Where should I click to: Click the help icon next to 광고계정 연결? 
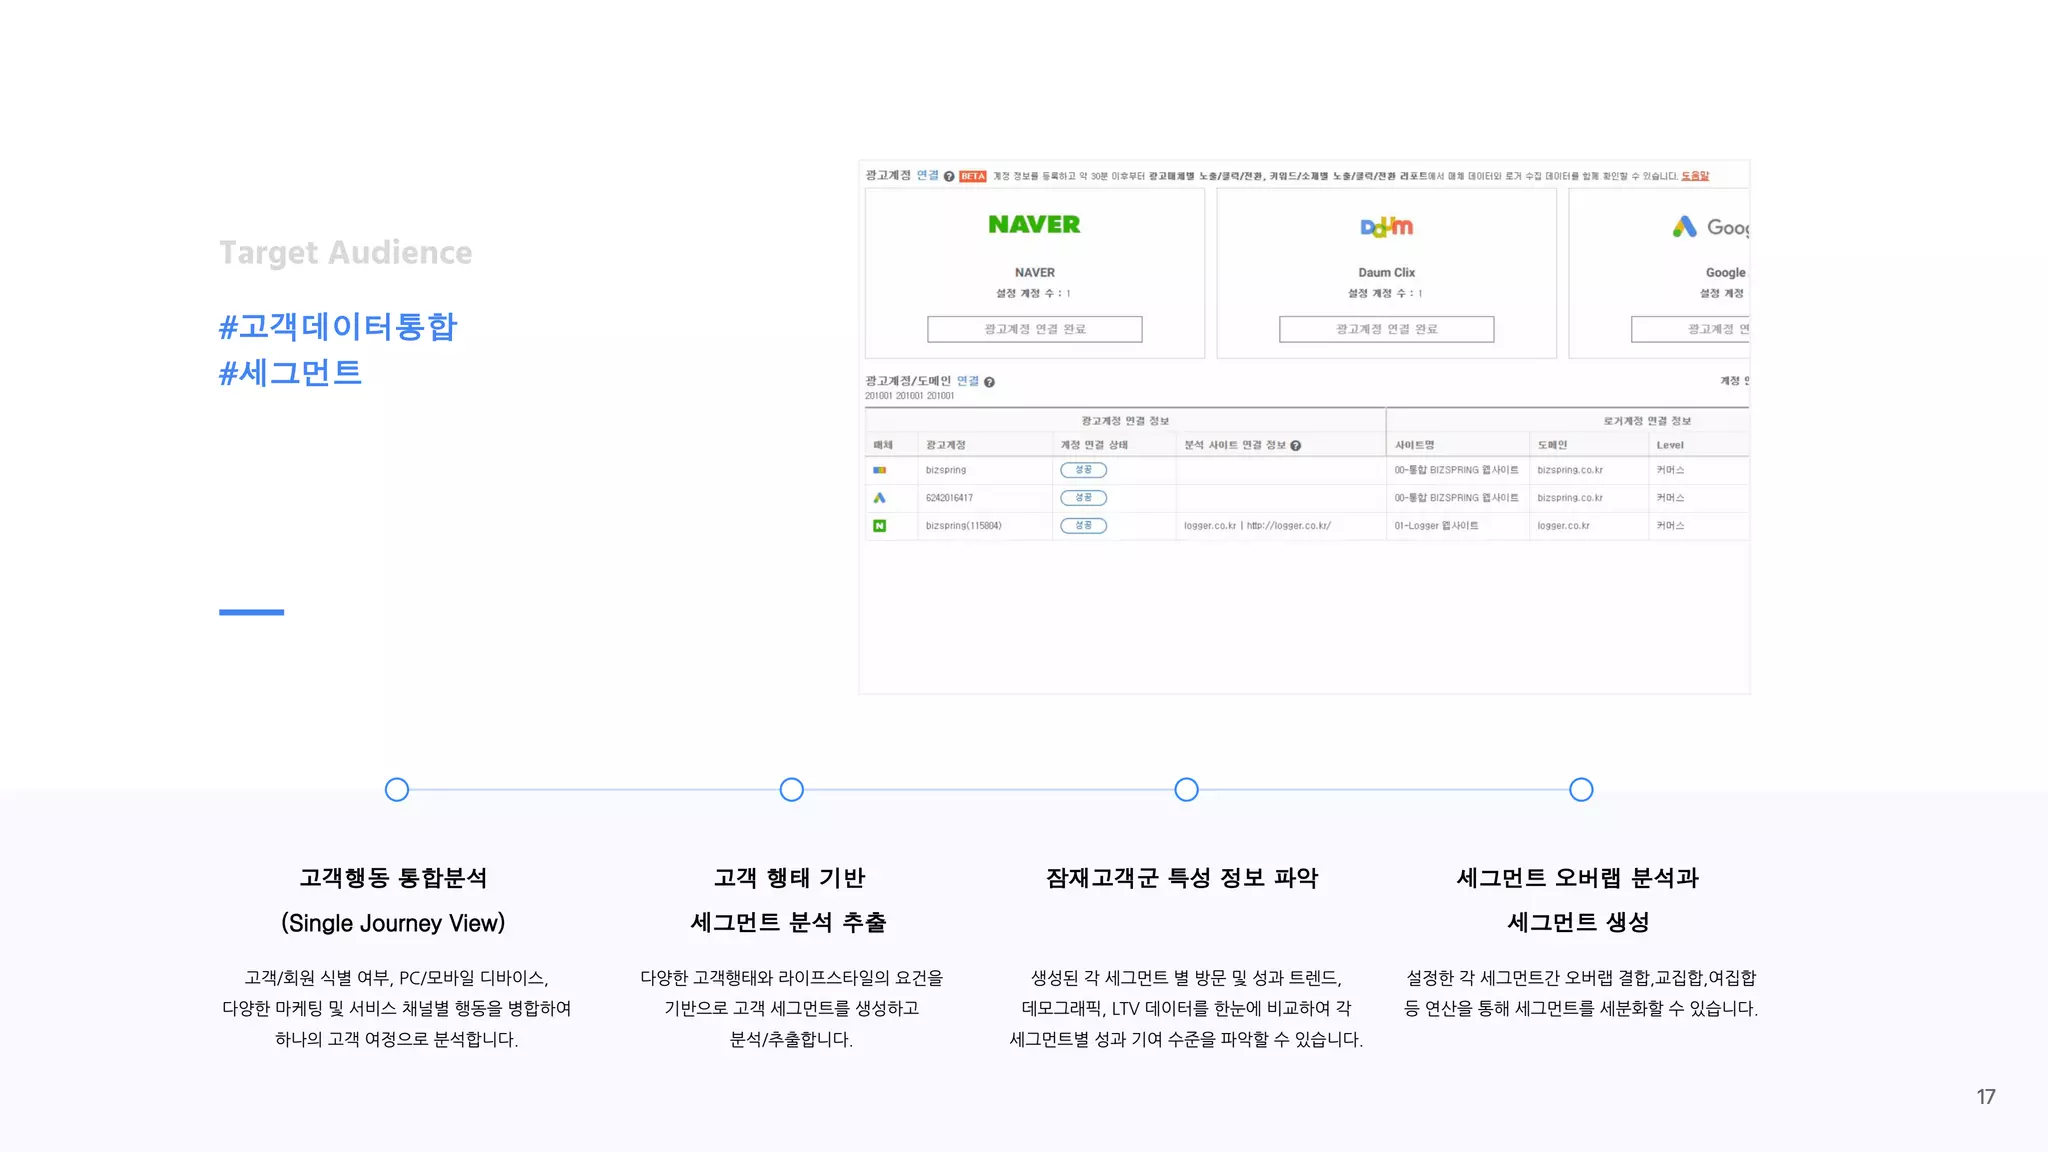tap(949, 176)
